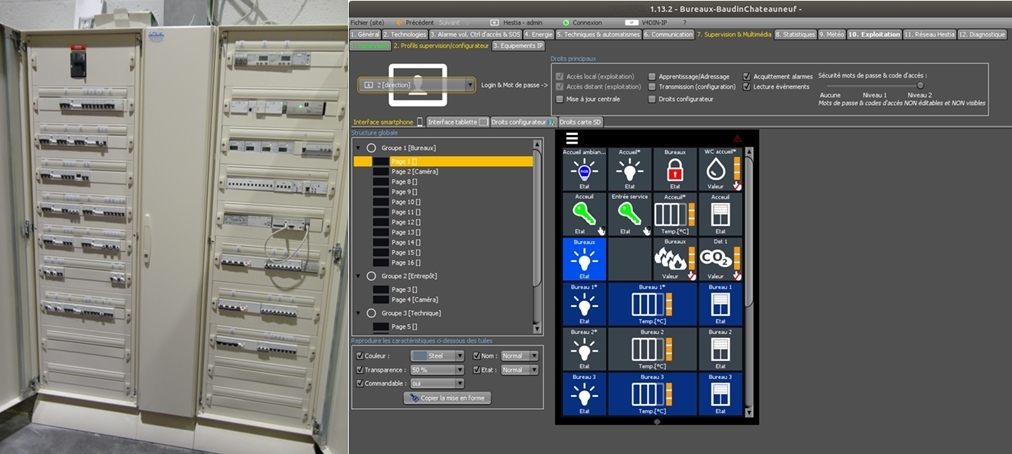Open the 4. Energie tab
Screen dimensions: 1012x454
tap(538, 34)
